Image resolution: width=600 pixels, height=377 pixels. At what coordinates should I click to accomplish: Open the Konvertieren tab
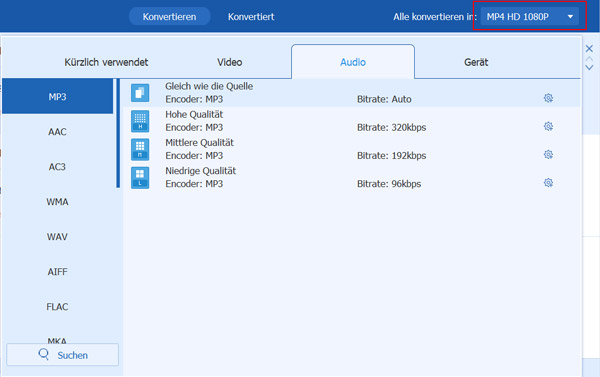pos(170,16)
